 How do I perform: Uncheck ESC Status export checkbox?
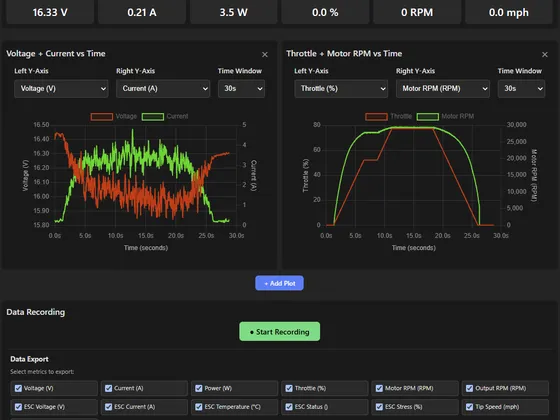click(x=289, y=407)
